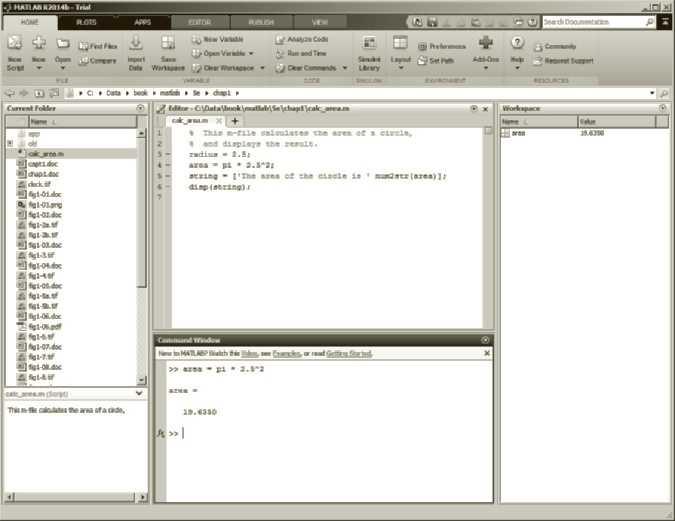
Task: Open the address bar path history dropdown
Action: click(x=652, y=93)
